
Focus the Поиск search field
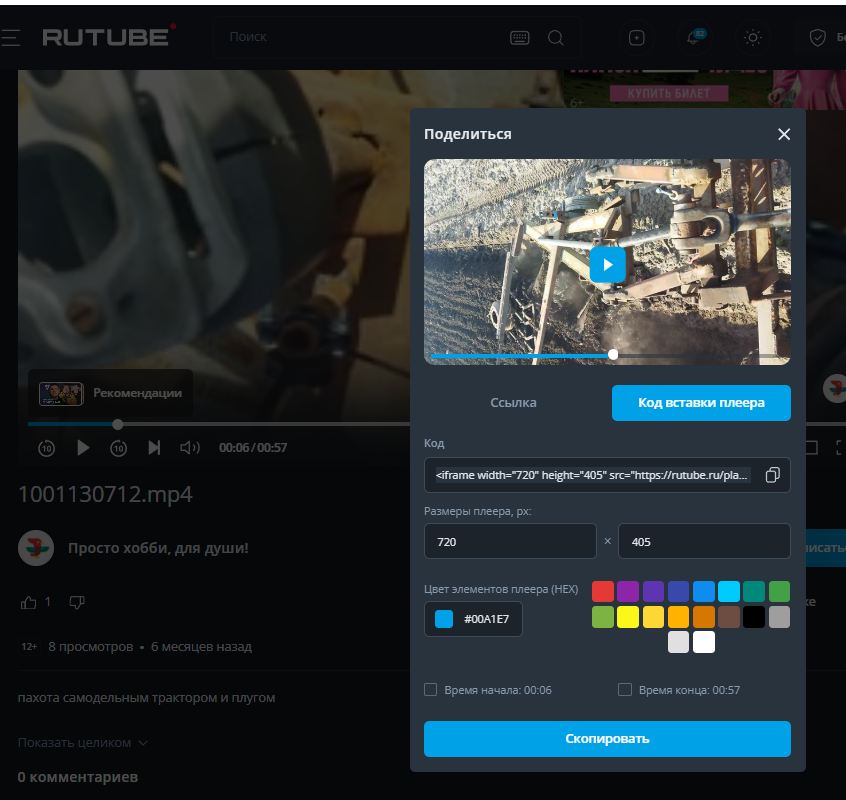361,37
